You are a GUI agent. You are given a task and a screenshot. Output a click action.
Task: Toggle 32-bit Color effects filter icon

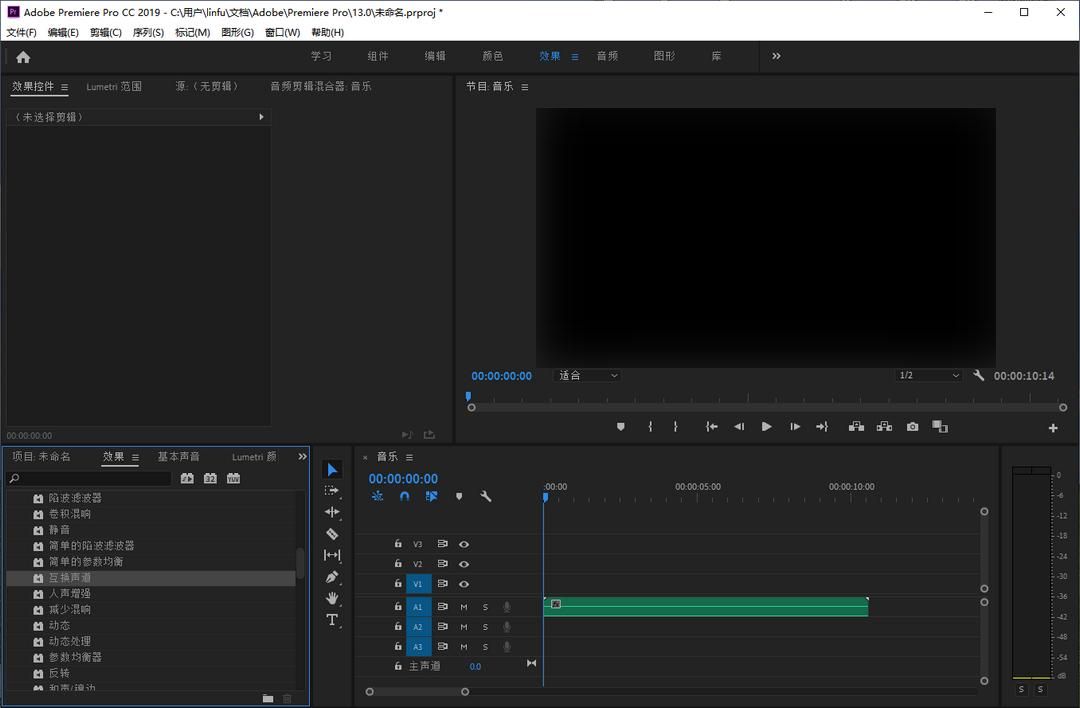click(210, 478)
